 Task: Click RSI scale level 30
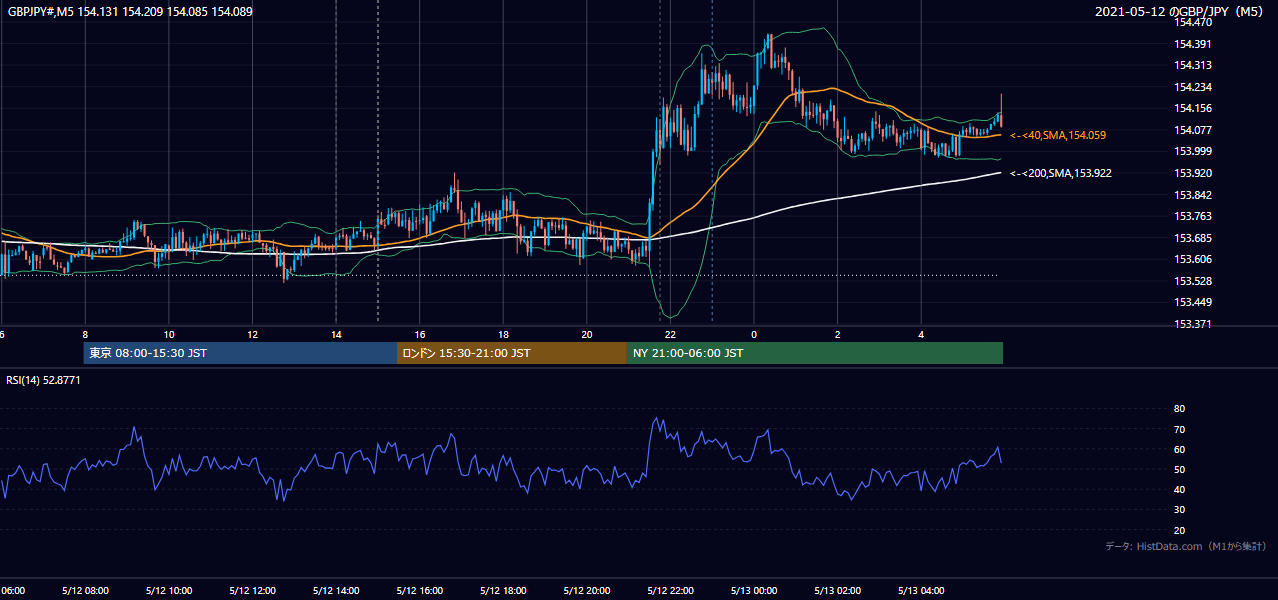click(1179, 510)
